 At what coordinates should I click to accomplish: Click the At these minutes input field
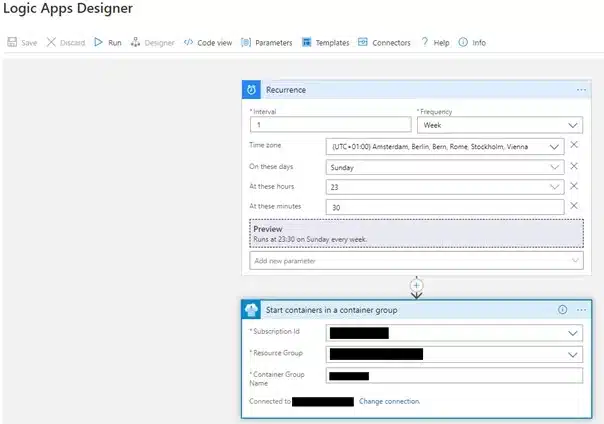[445, 207]
